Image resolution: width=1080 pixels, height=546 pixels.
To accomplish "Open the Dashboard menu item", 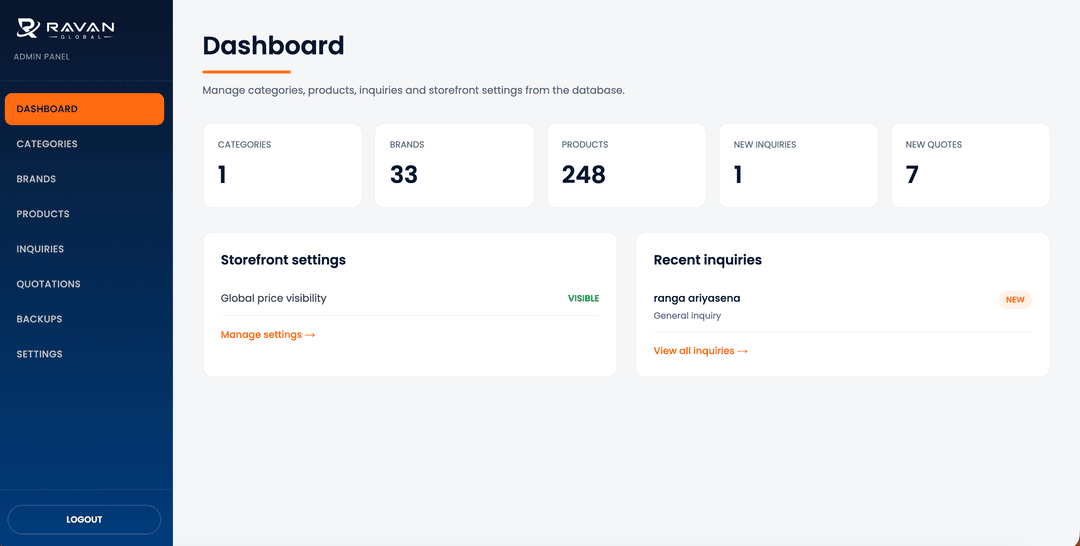I will coord(84,109).
